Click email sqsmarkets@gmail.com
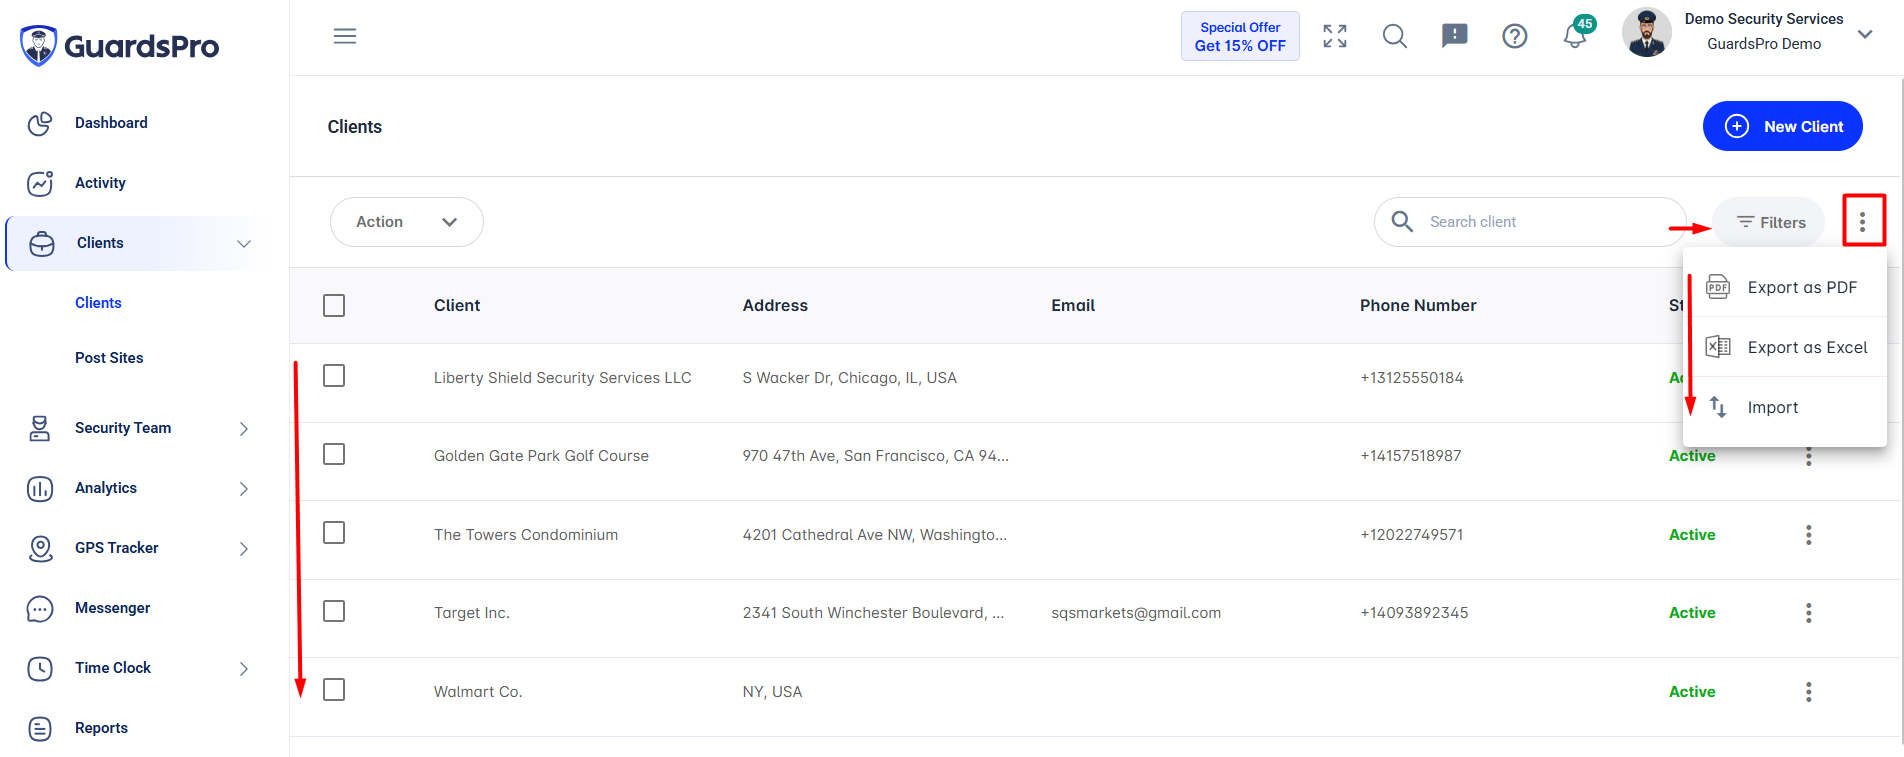This screenshot has width=1904, height=757. [1136, 613]
